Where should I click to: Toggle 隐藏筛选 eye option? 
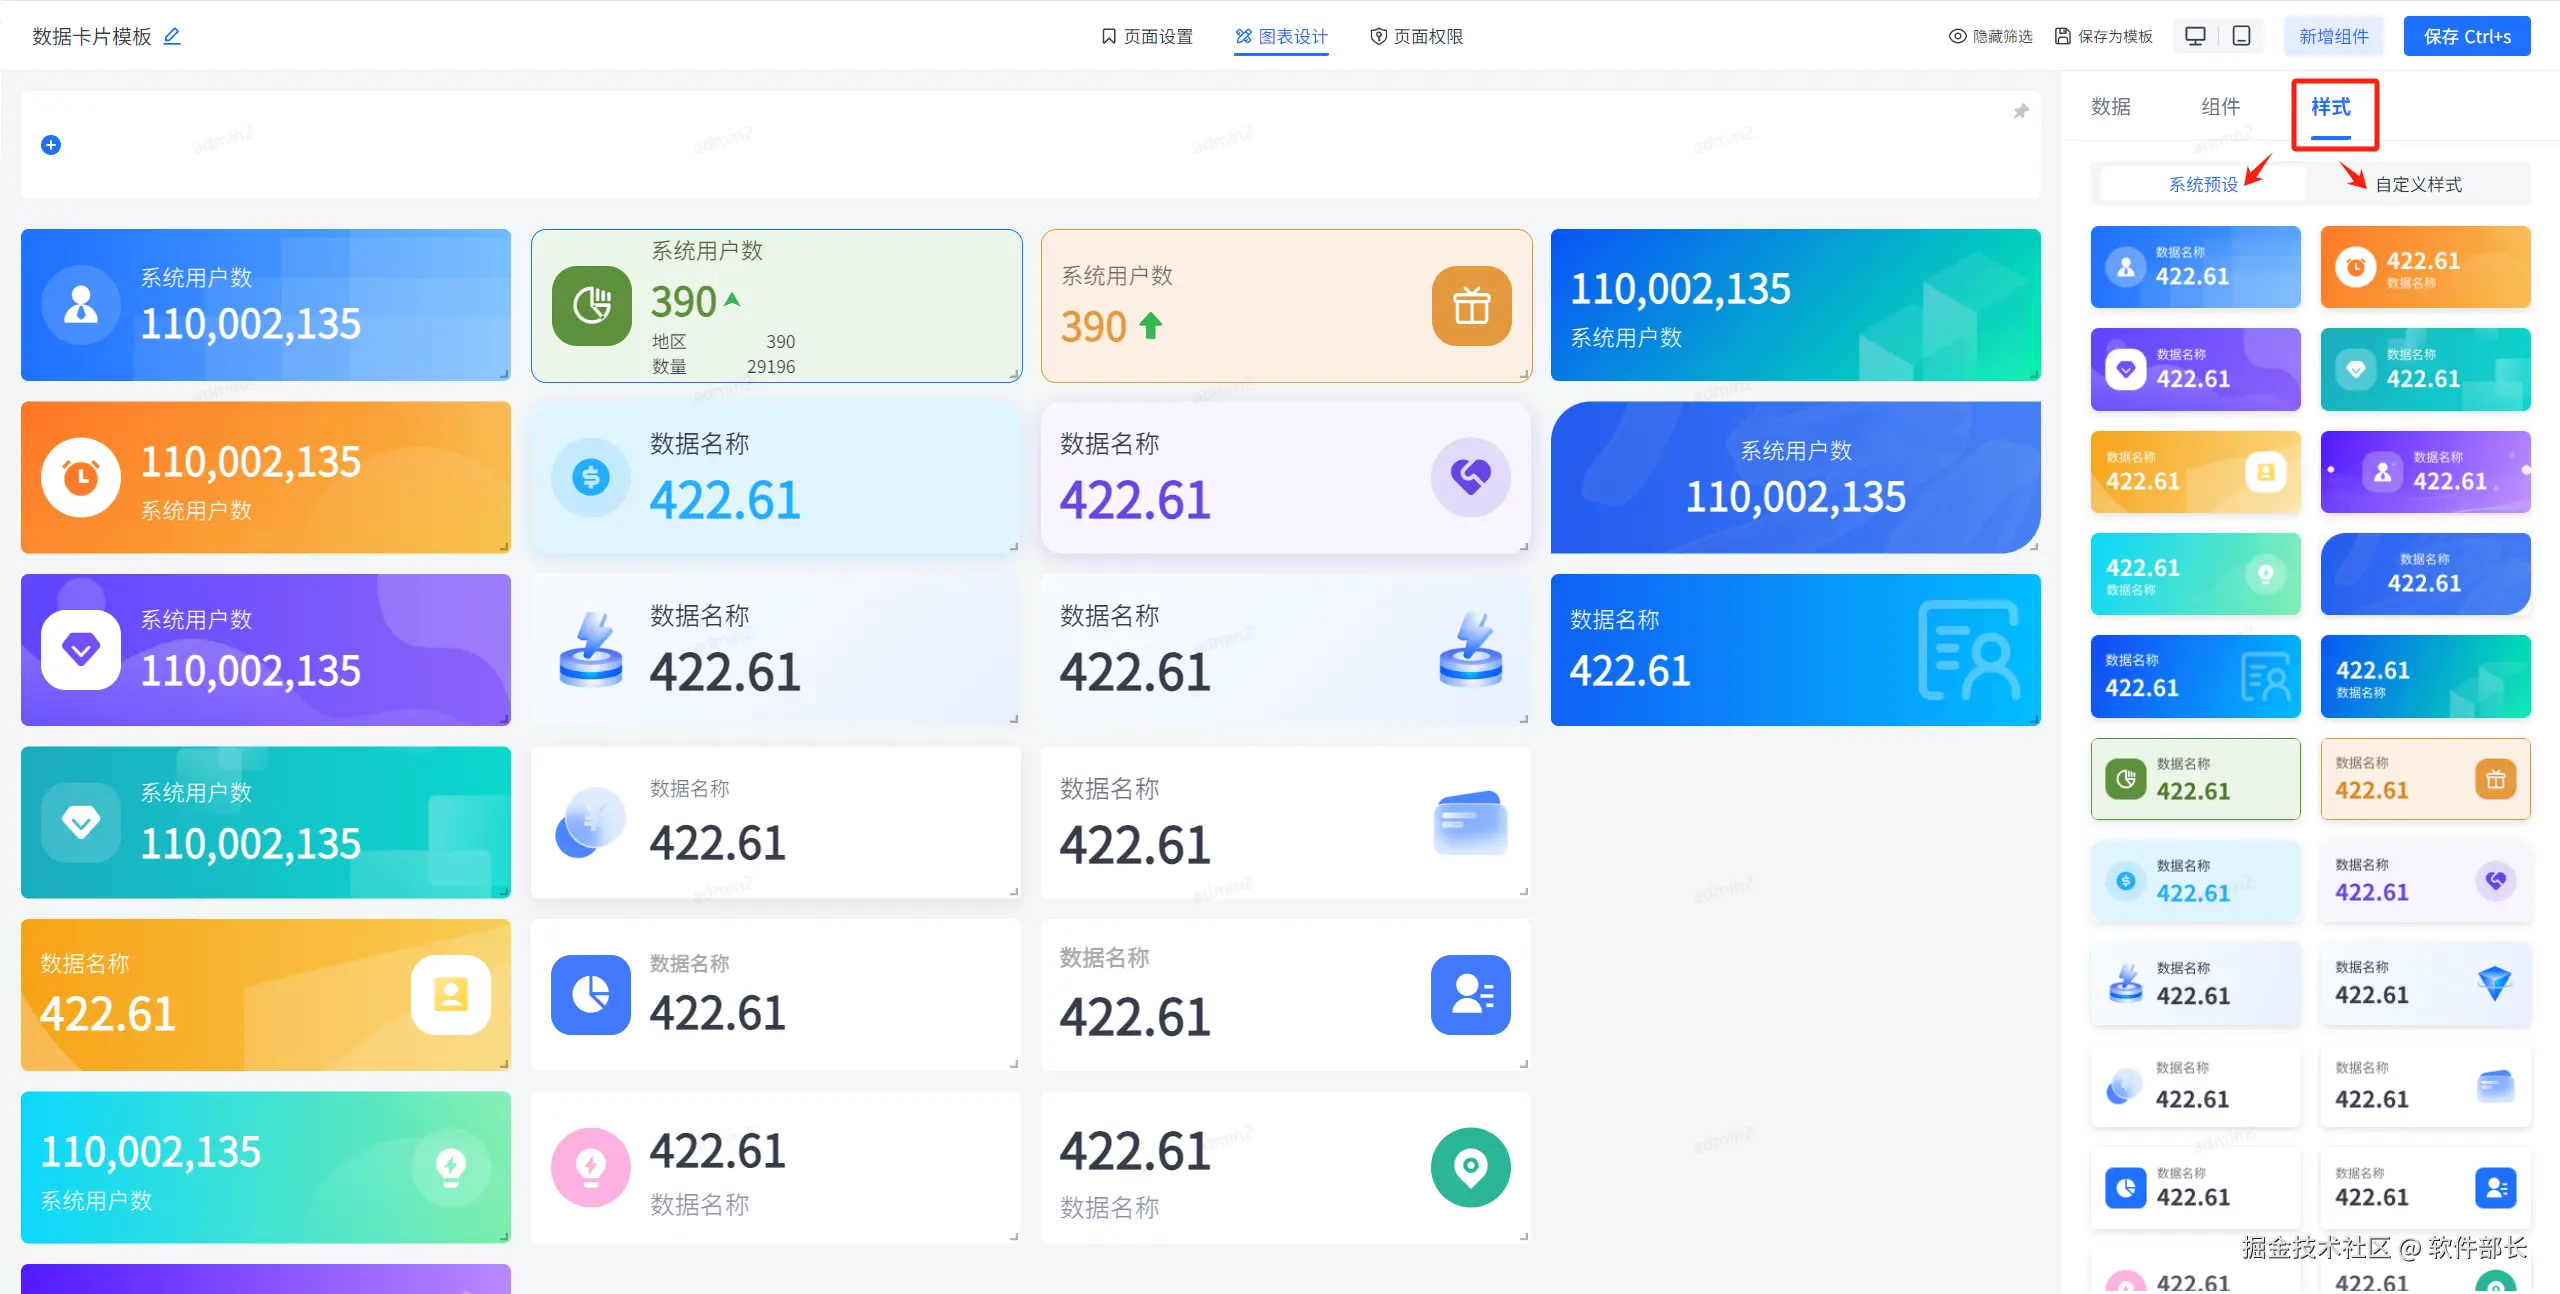pos(1990,36)
